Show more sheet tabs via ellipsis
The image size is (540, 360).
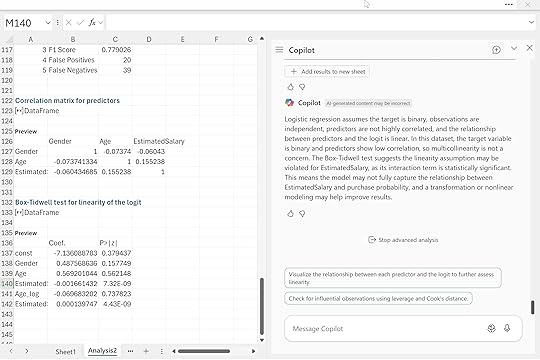click(130, 351)
